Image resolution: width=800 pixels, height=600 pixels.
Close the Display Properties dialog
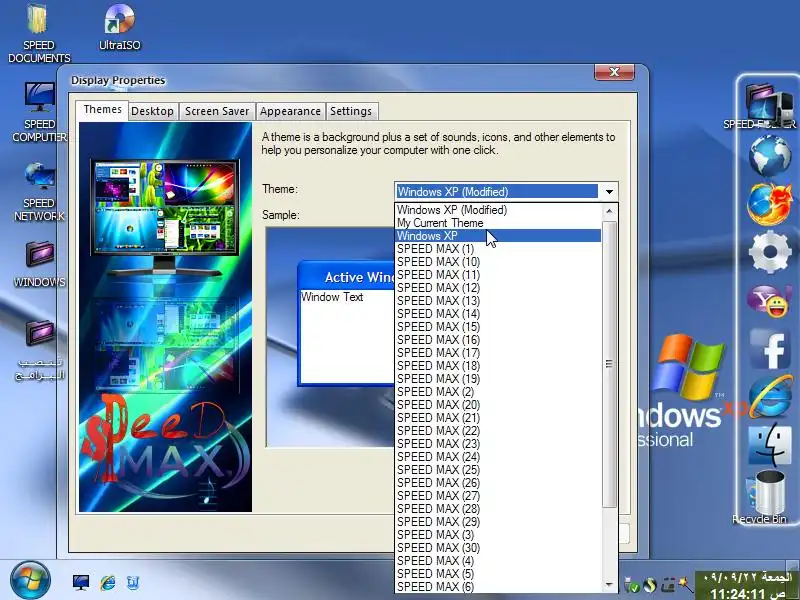(x=614, y=72)
